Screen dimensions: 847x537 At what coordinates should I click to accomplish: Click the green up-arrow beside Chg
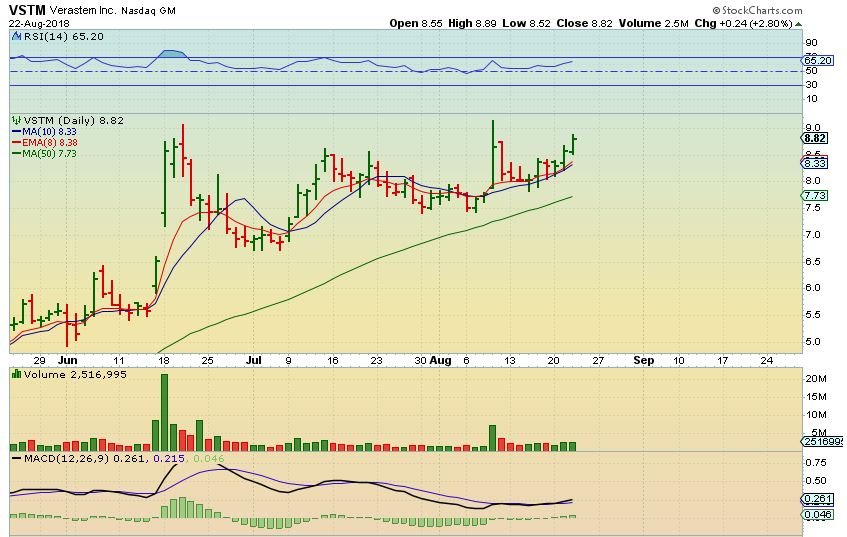coord(798,24)
